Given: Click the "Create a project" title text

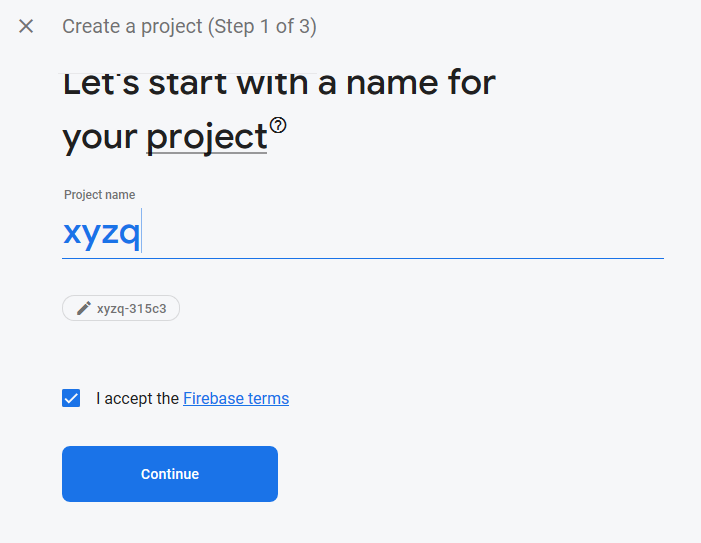Looking at the screenshot, I should coord(132,26).
